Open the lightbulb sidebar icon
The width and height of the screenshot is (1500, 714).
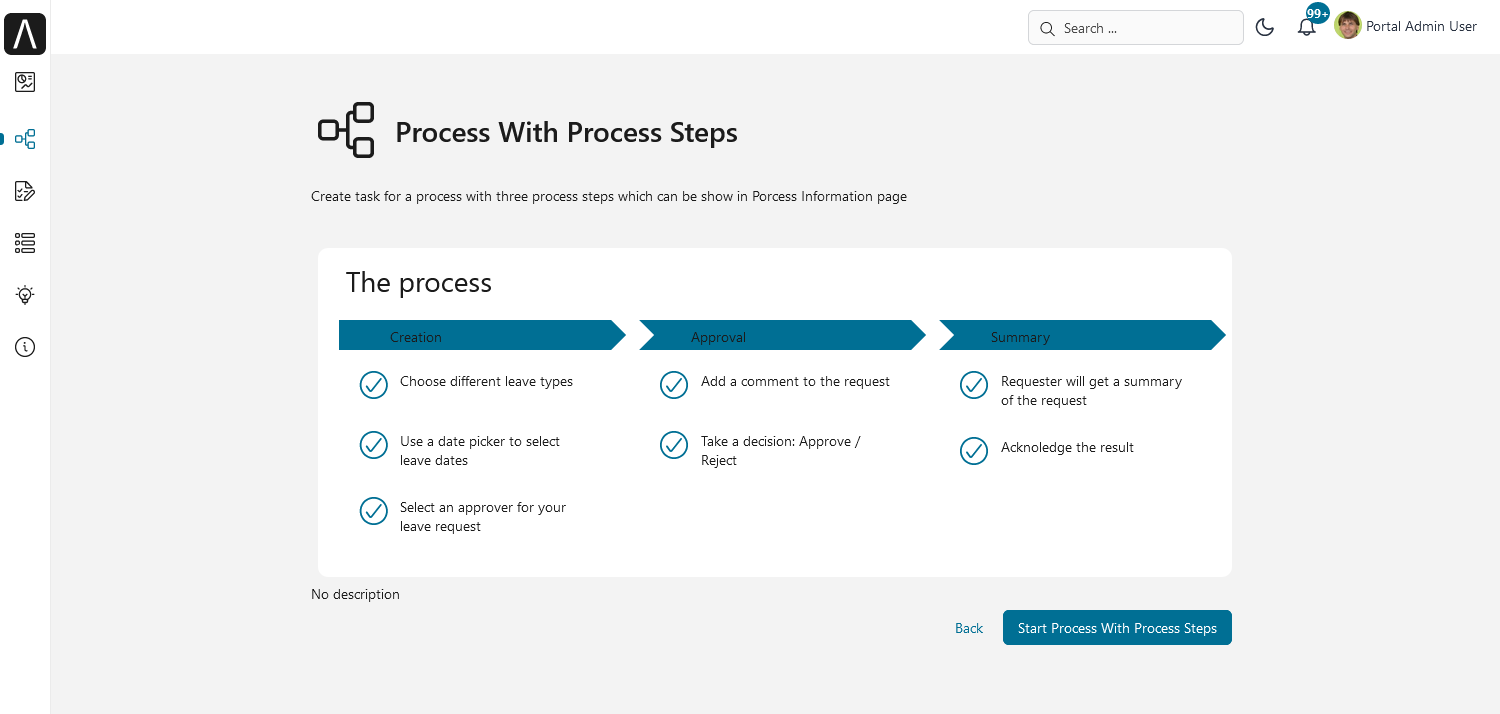point(25,295)
